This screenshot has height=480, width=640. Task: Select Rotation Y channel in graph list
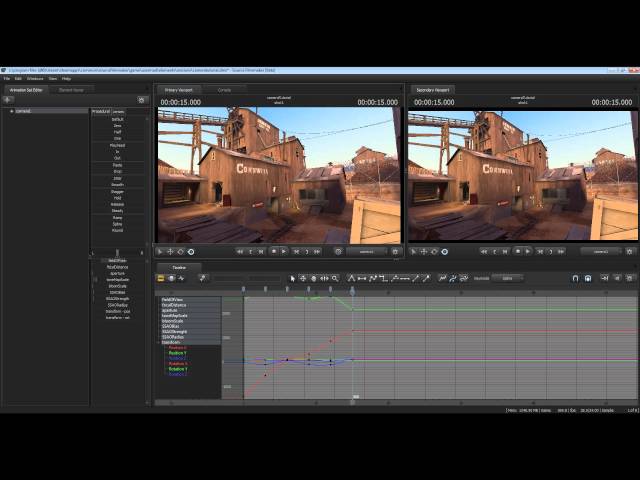click(178, 369)
